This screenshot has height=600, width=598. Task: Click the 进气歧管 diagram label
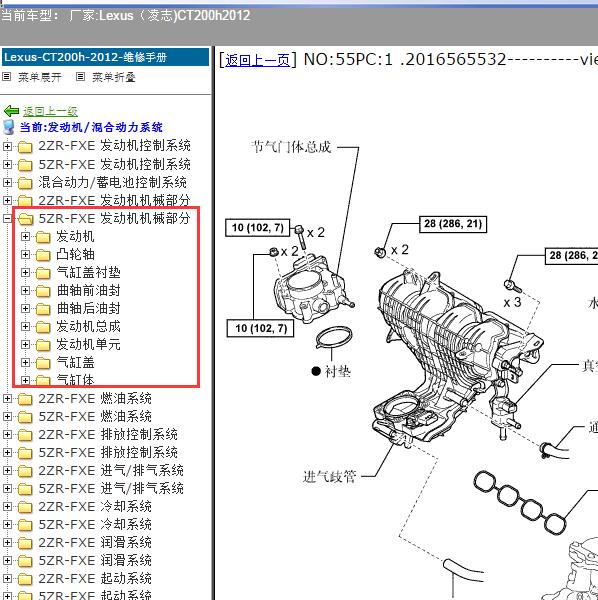coord(329,477)
